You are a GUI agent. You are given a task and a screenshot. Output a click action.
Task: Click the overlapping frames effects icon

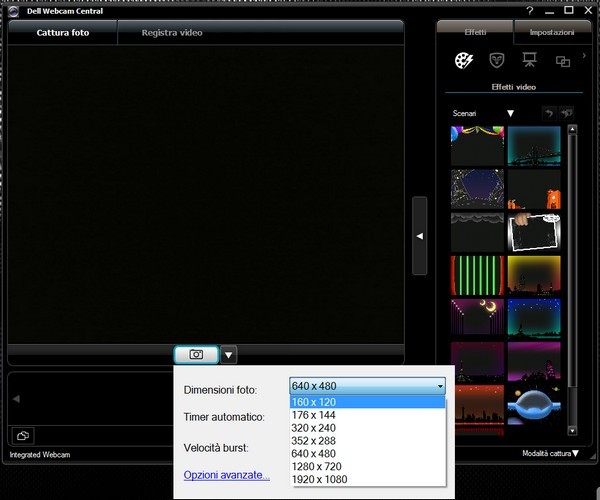562,61
